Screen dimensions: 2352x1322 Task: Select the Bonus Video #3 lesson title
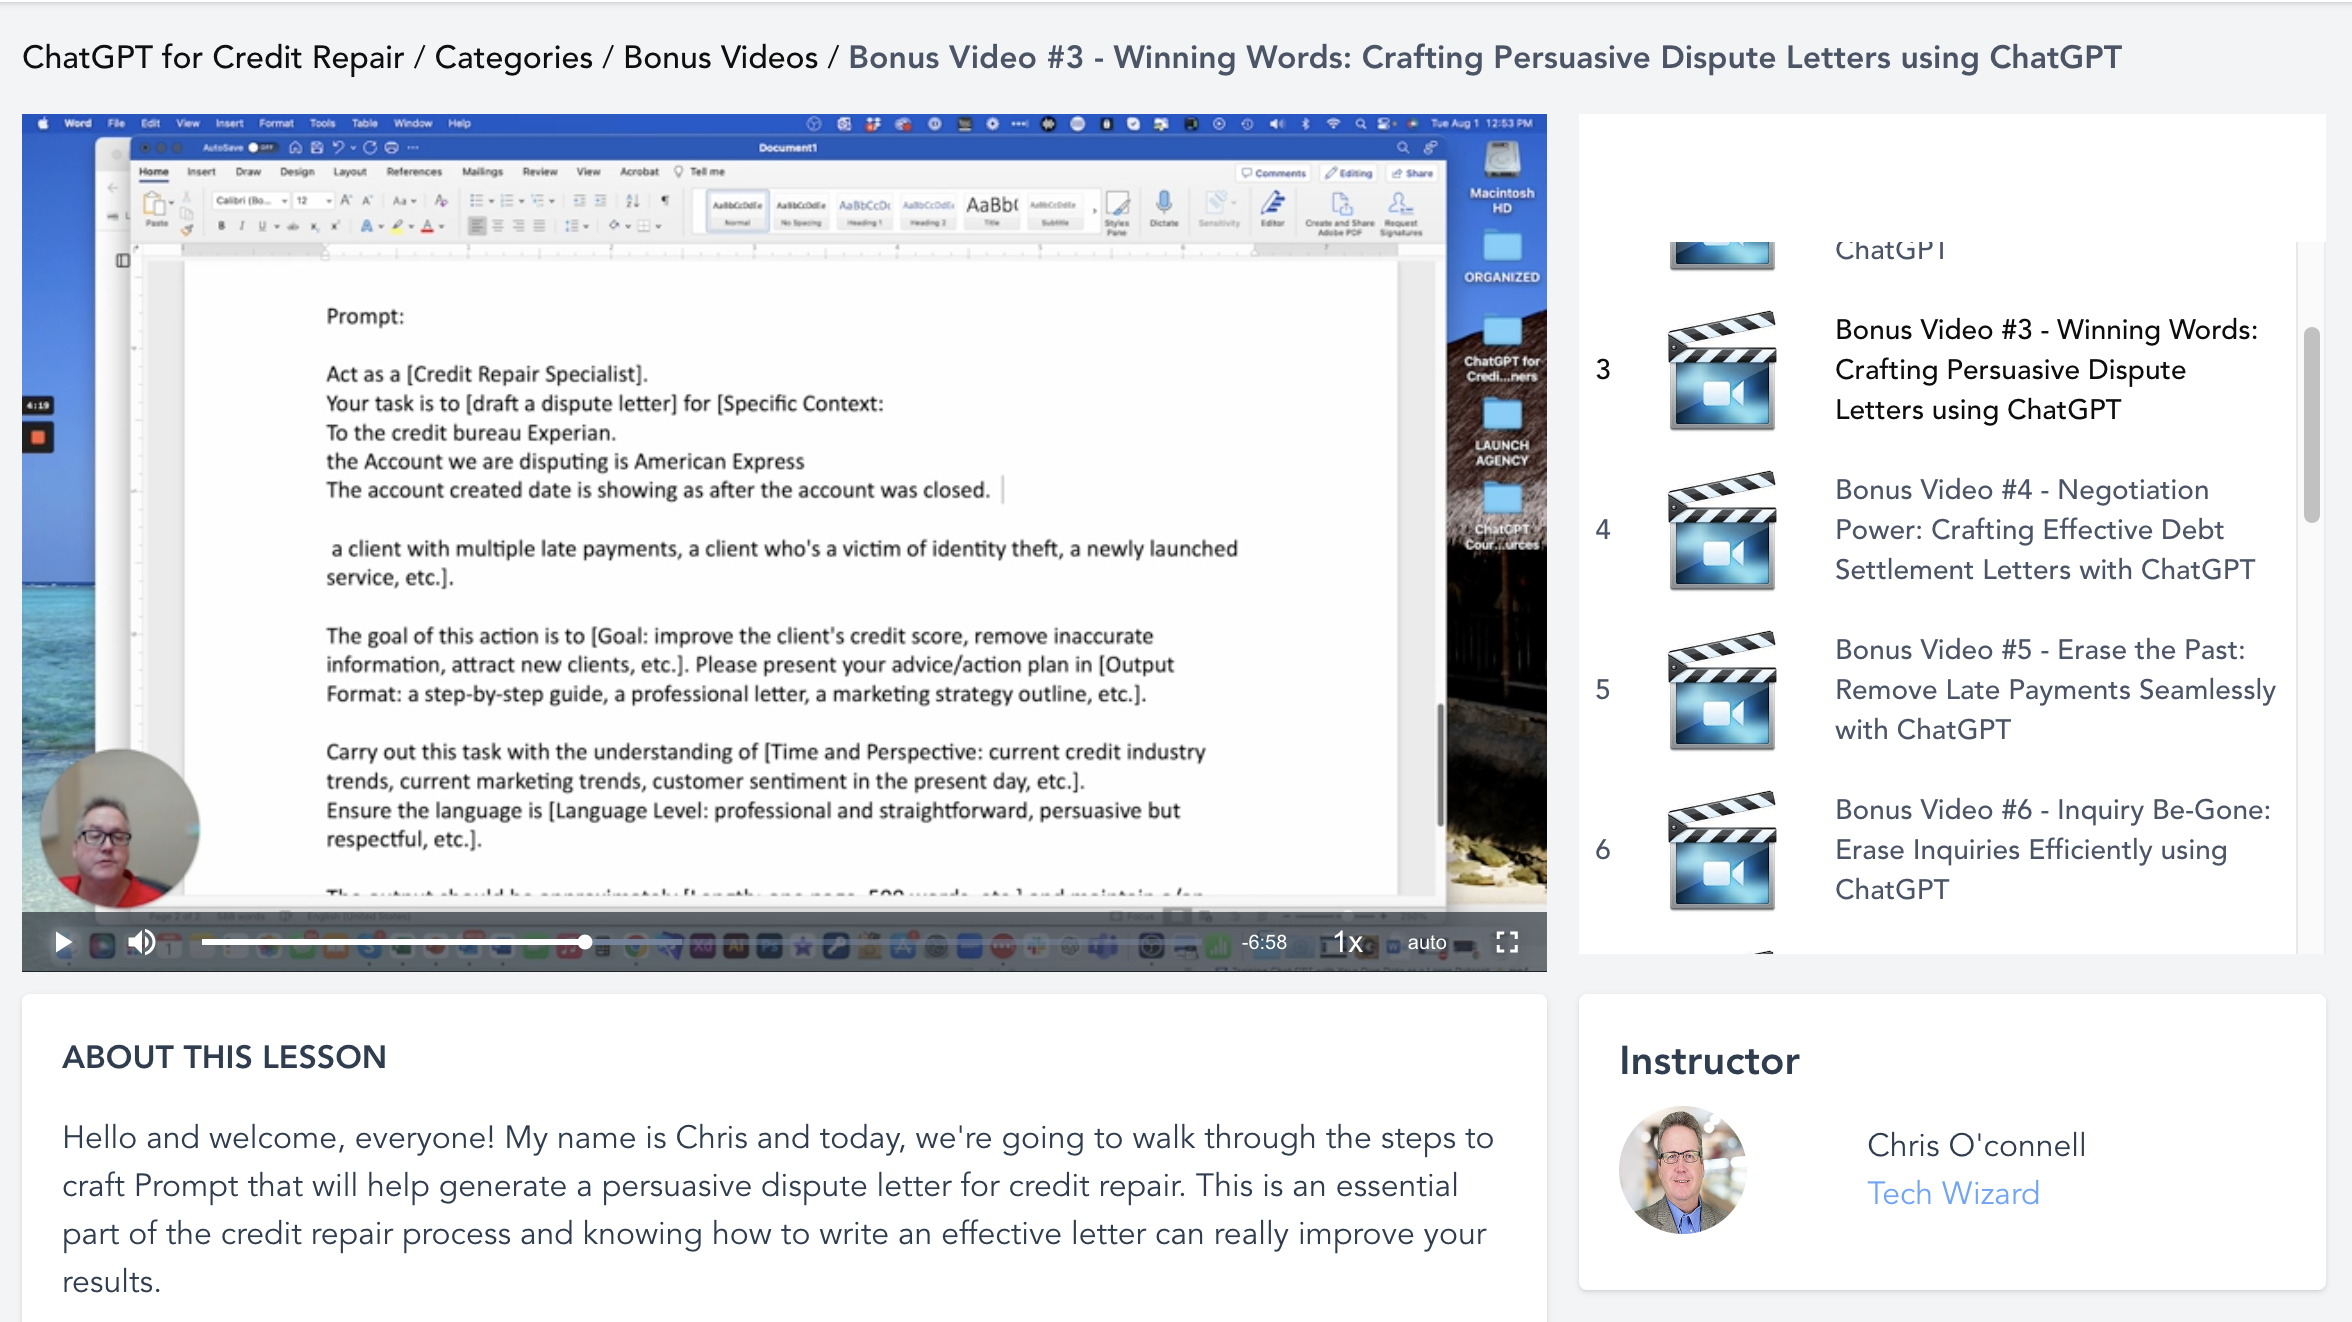[2046, 369]
